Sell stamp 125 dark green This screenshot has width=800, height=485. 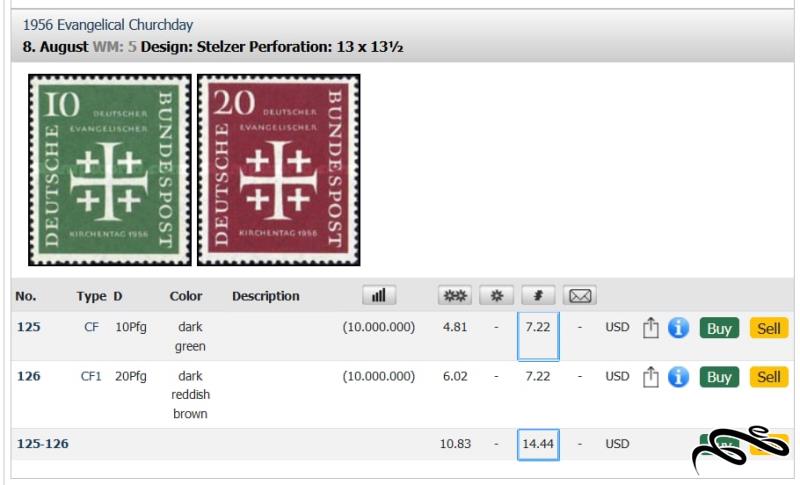(x=768, y=328)
